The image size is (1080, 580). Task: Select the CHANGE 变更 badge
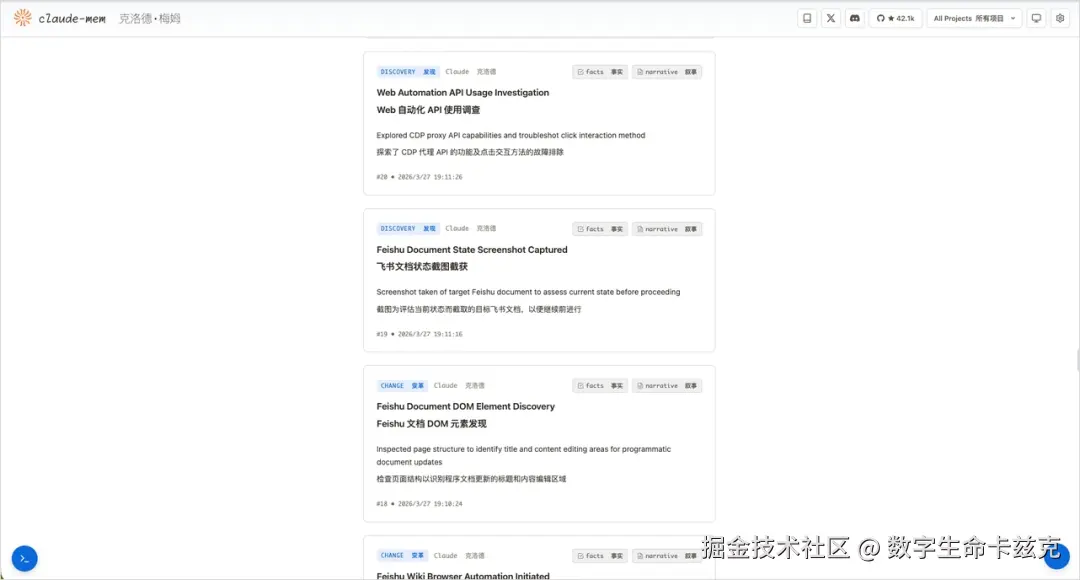[x=401, y=385]
